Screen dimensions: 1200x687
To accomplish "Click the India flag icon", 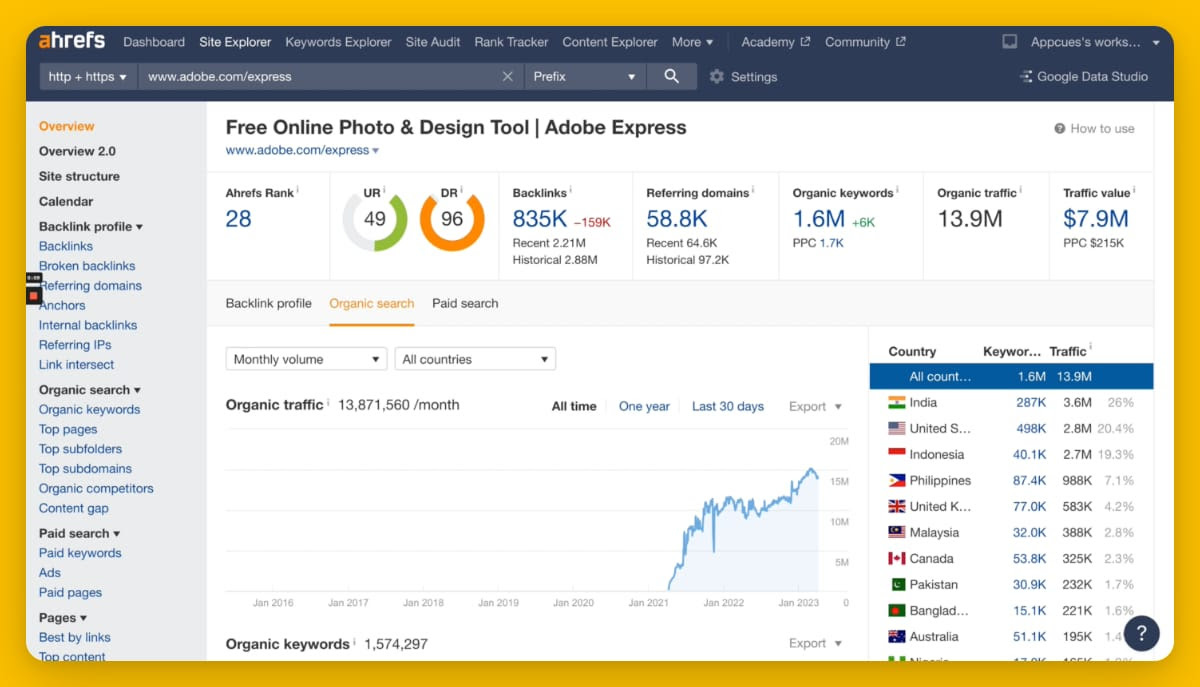I will pyautogui.click(x=896, y=402).
